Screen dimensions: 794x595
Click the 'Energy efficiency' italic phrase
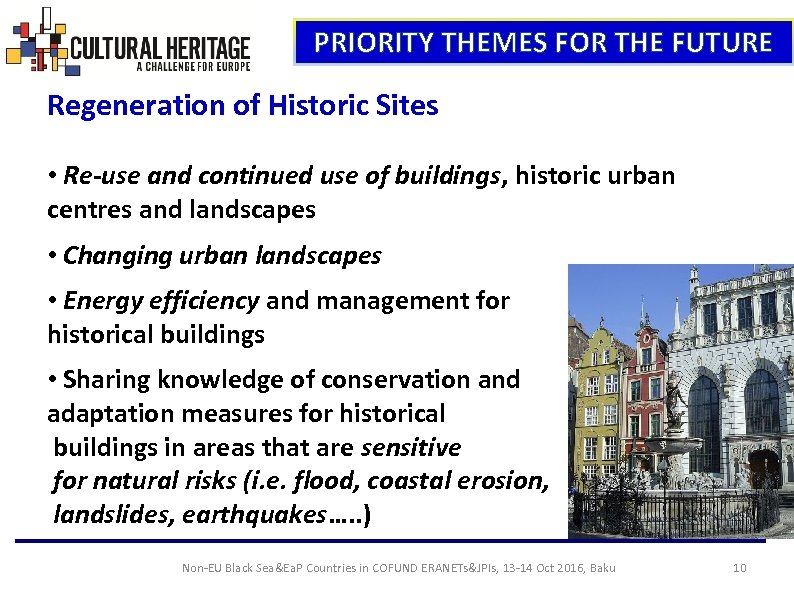(x=161, y=301)
